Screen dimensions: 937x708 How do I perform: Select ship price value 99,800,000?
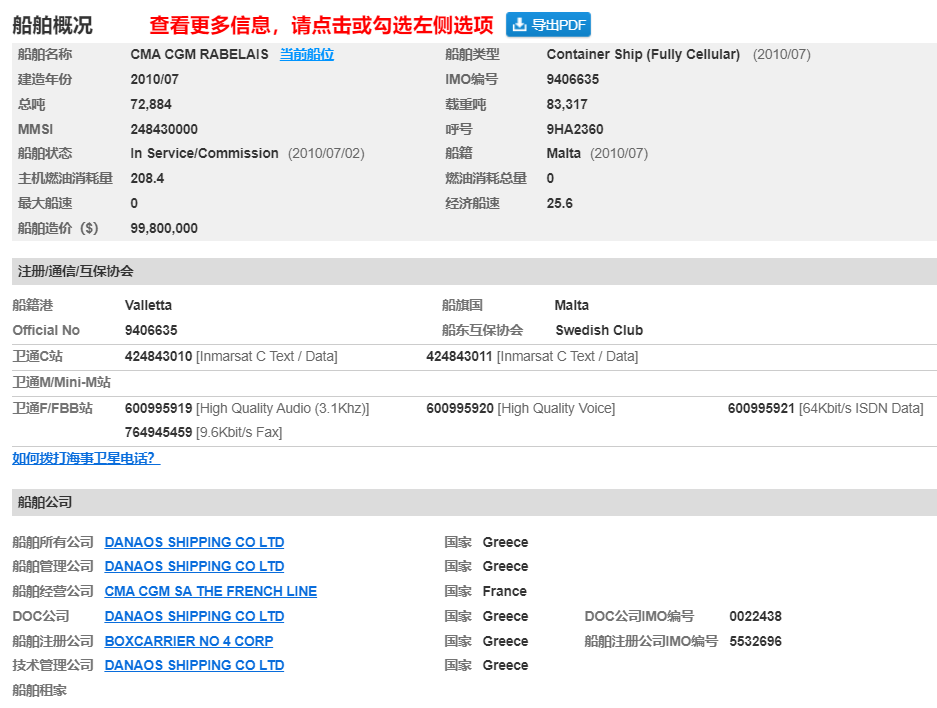164,228
